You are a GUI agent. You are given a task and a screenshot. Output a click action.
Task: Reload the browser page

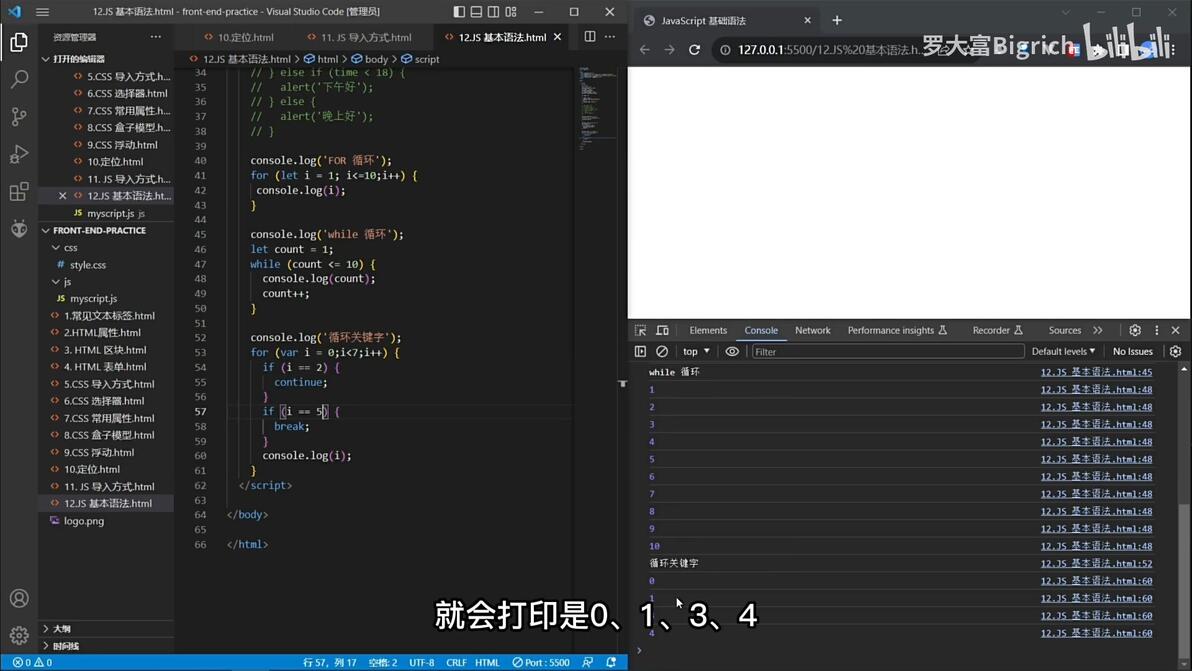coord(694,49)
